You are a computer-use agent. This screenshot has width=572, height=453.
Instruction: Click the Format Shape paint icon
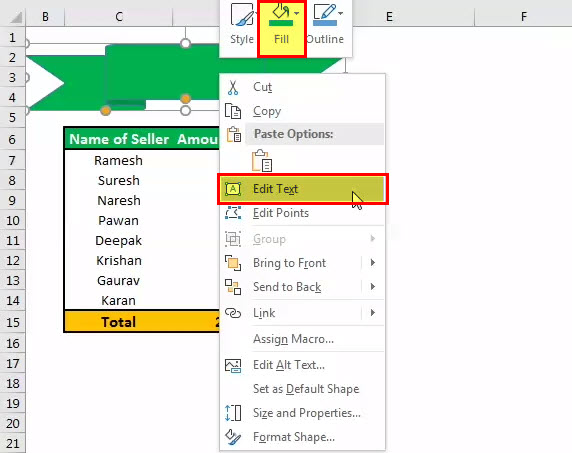tap(233, 437)
